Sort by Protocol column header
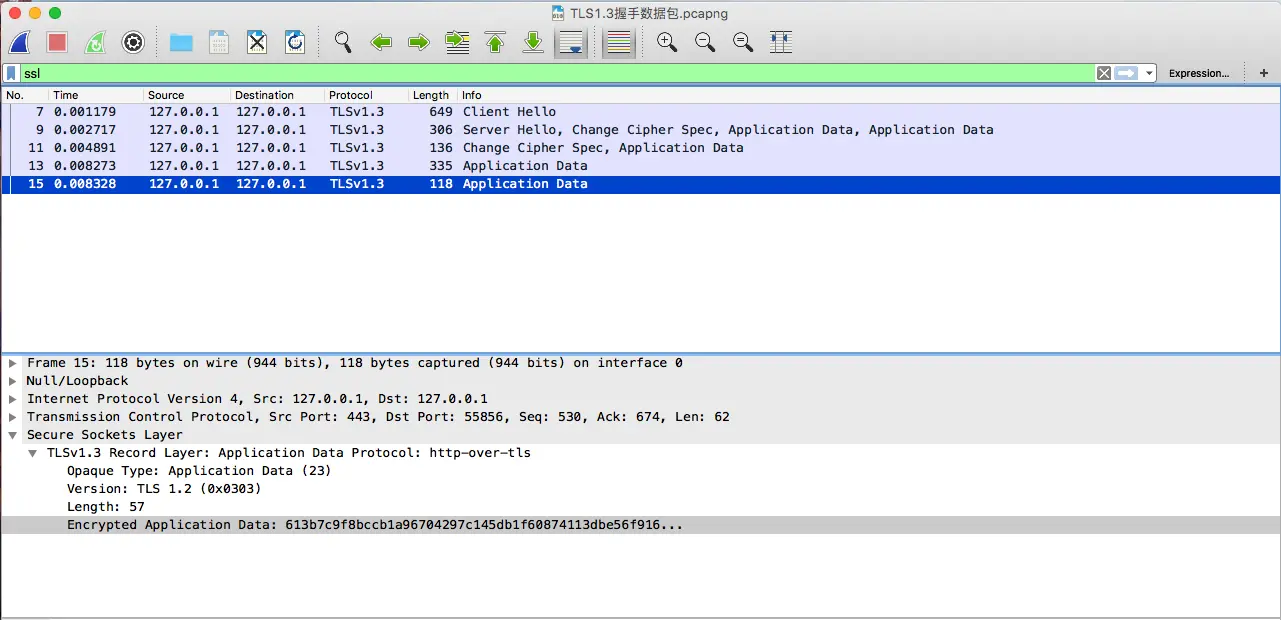 tap(367, 95)
